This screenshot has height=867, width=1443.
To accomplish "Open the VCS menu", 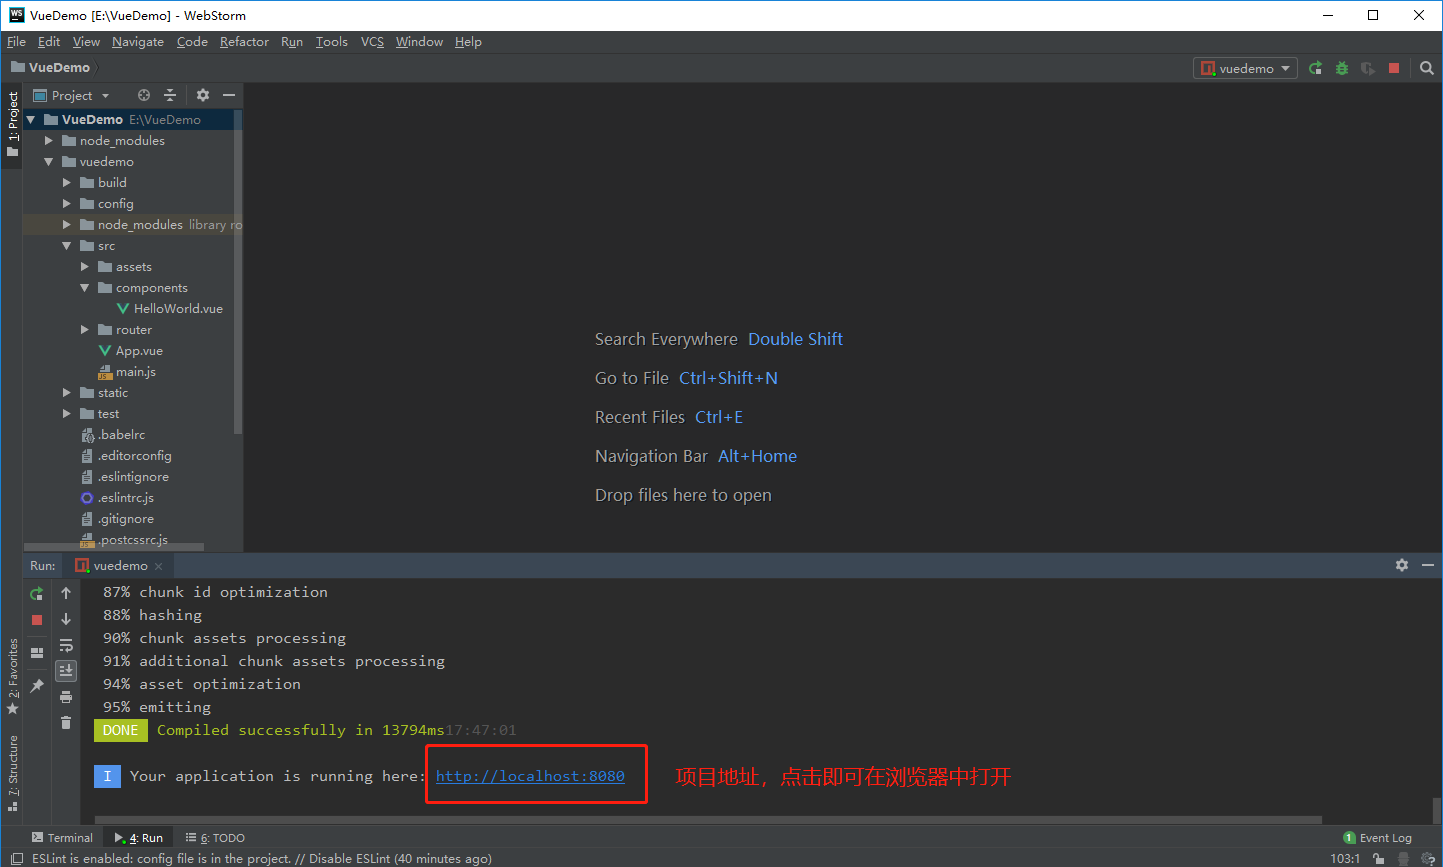I will pyautogui.click(x=372, y=42).
